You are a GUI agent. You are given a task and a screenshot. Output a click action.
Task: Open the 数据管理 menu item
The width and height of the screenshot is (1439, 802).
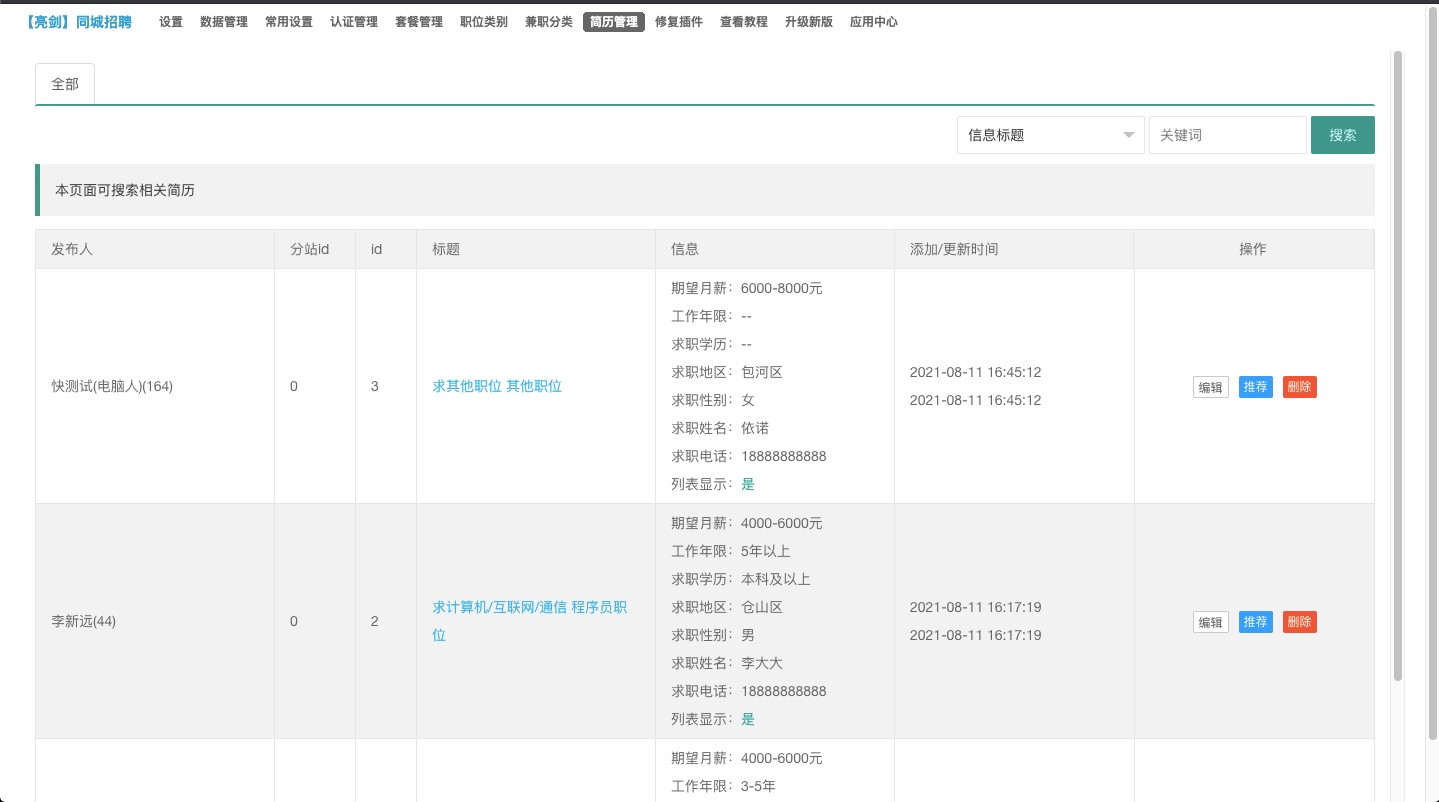pyautogui.click(x=224, y=22)
